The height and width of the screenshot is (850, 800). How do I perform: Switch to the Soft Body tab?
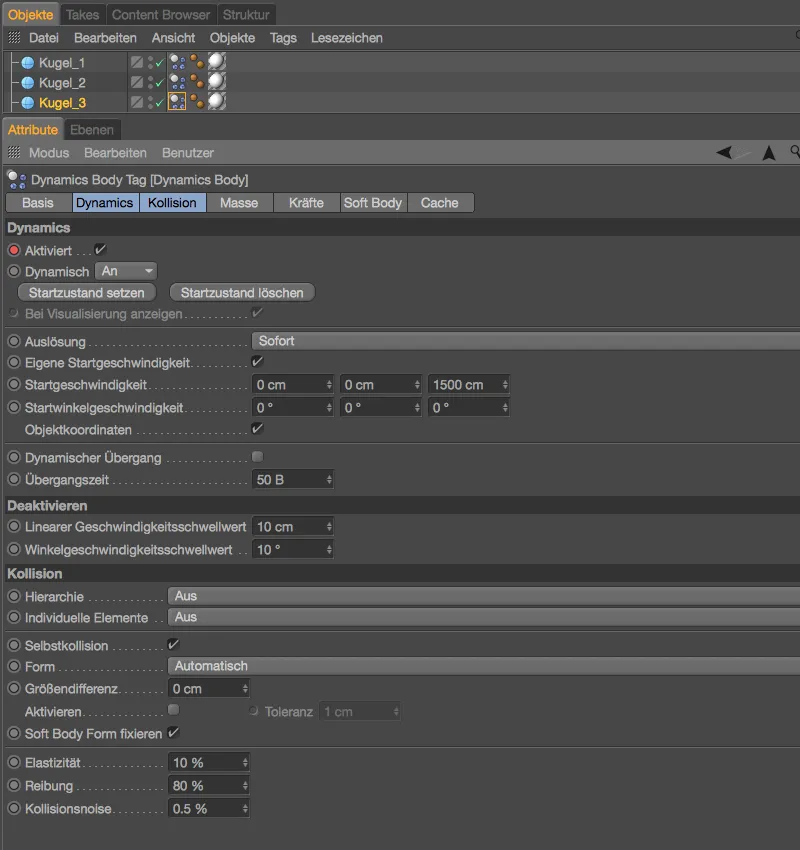pos(372,203)
